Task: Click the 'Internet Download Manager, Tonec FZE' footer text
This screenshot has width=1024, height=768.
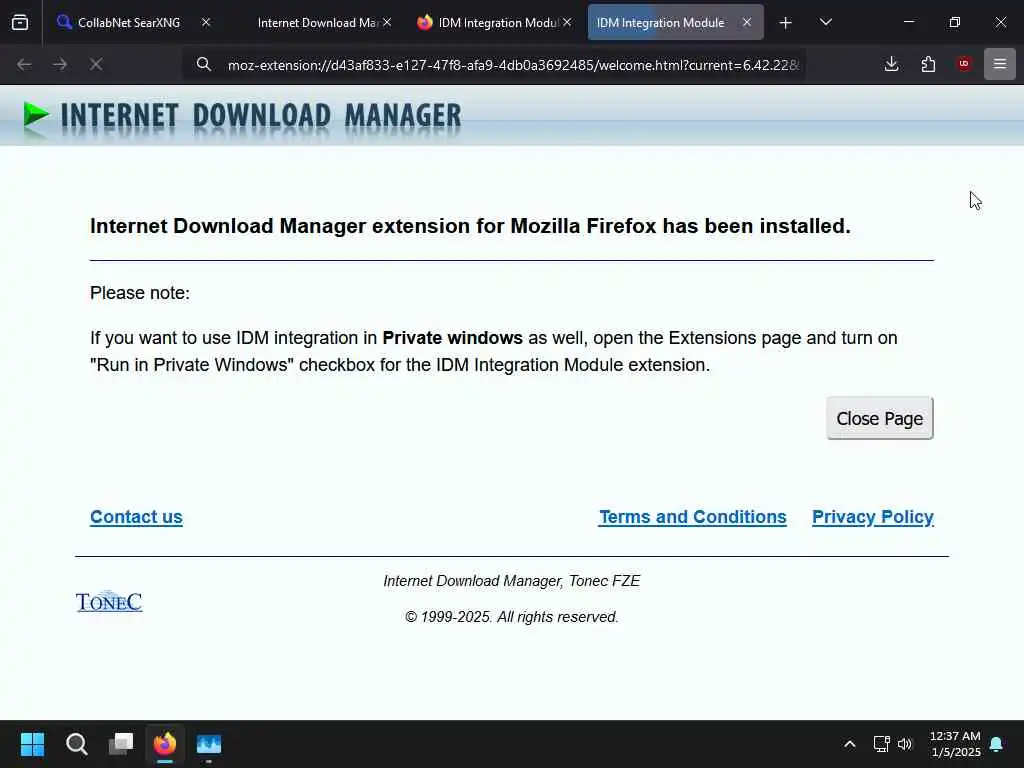Action: coord(511,581)
